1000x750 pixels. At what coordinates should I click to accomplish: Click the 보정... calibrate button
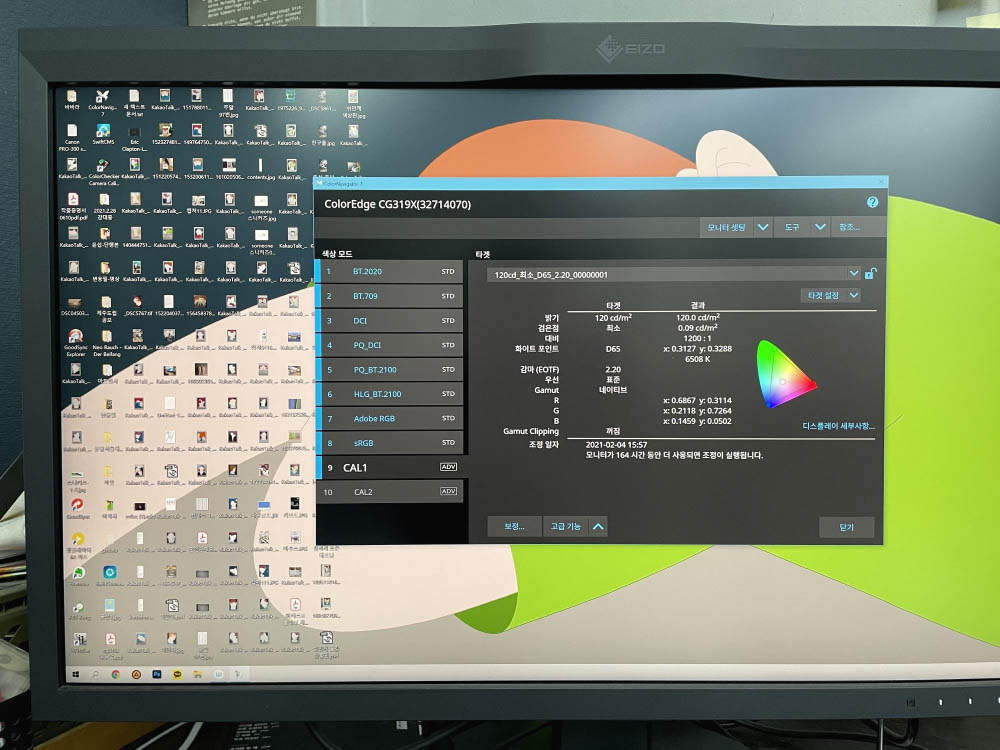(514, 527)
